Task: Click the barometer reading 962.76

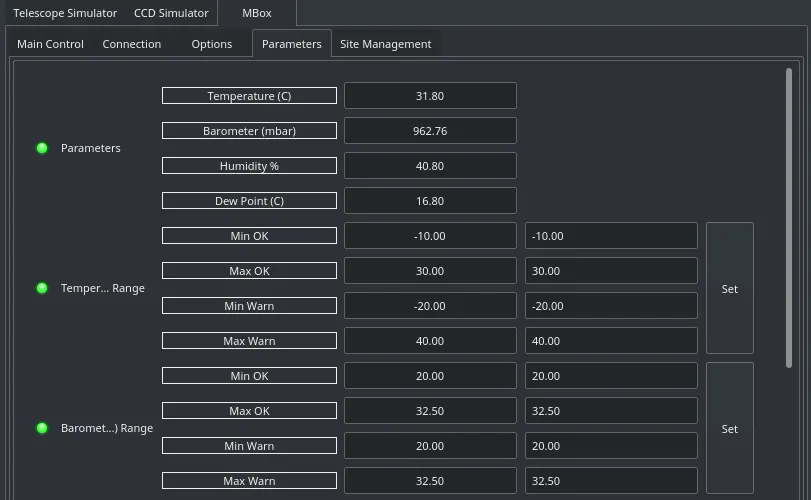Action: tap(430, 131)
